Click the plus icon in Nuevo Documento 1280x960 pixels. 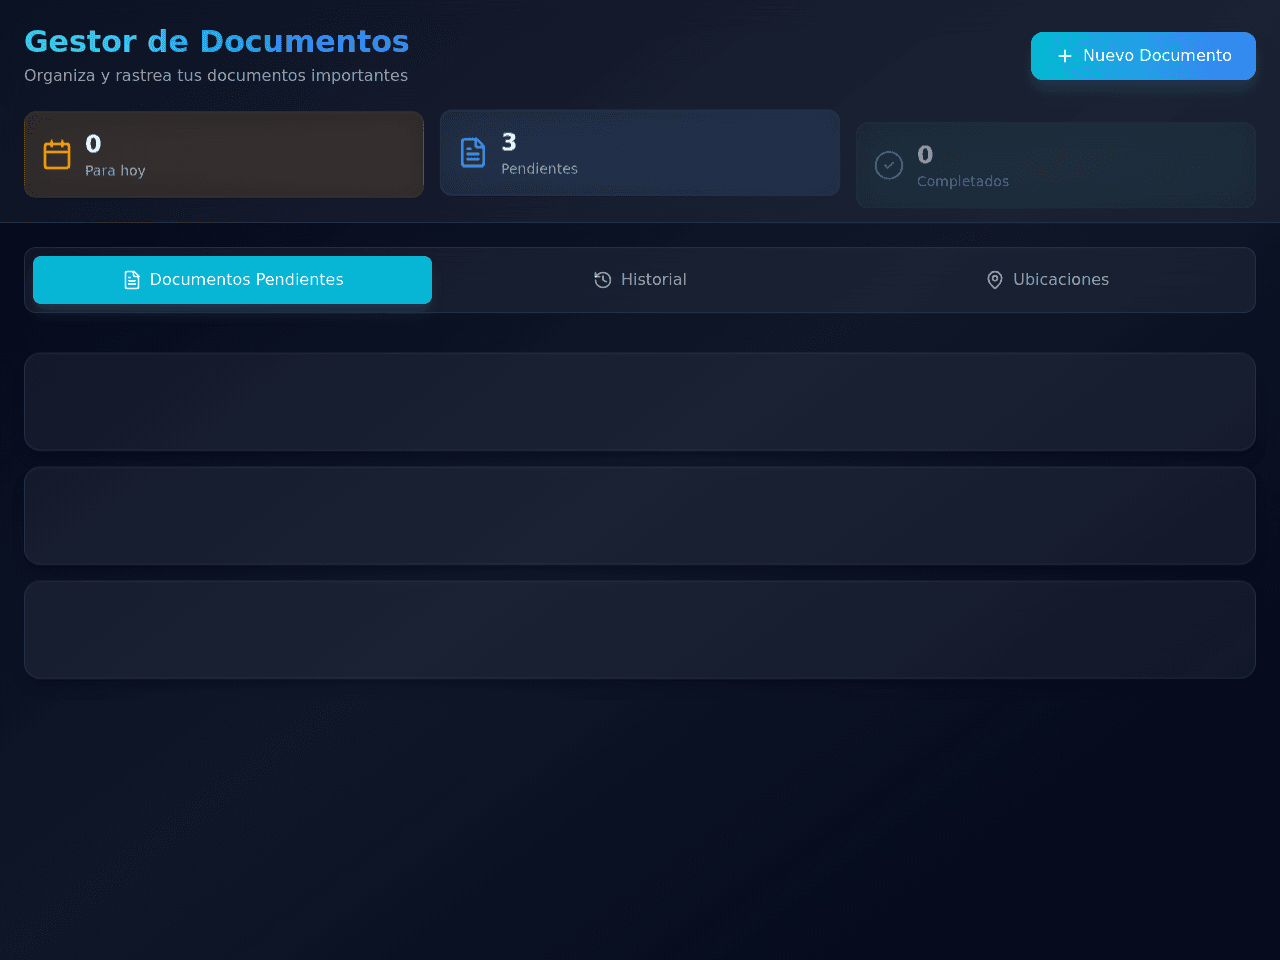[x=1065, y=56]
